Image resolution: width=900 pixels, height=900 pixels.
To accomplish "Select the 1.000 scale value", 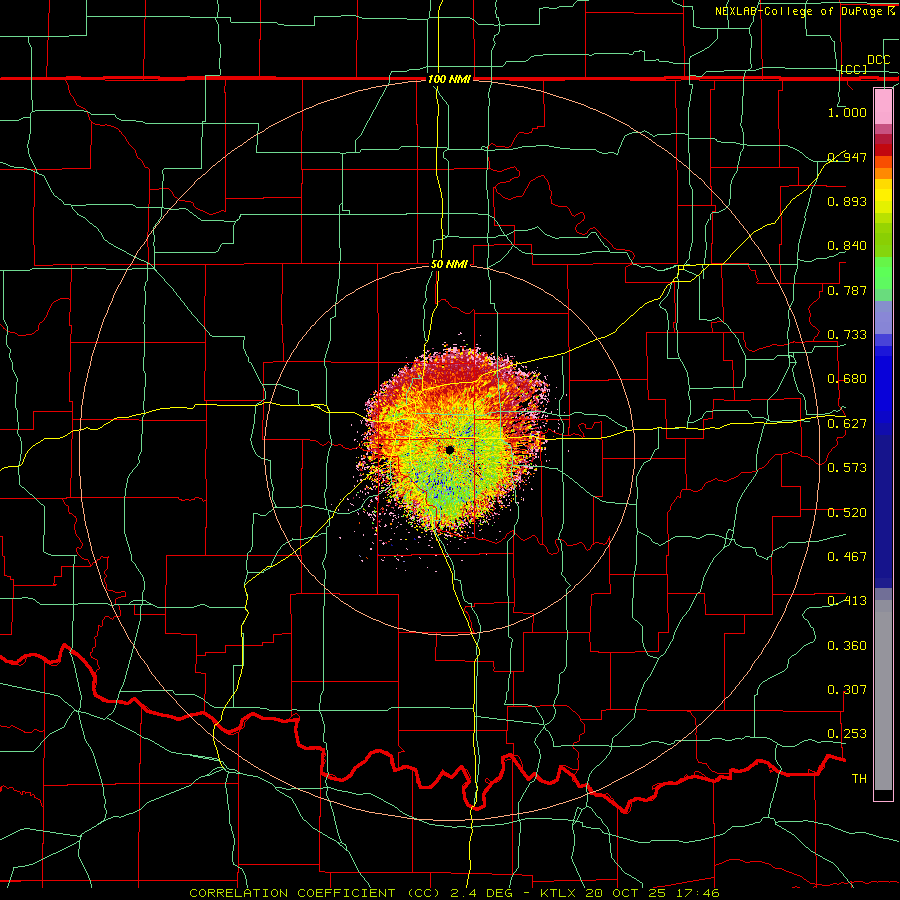I will [x=847, y=112].
